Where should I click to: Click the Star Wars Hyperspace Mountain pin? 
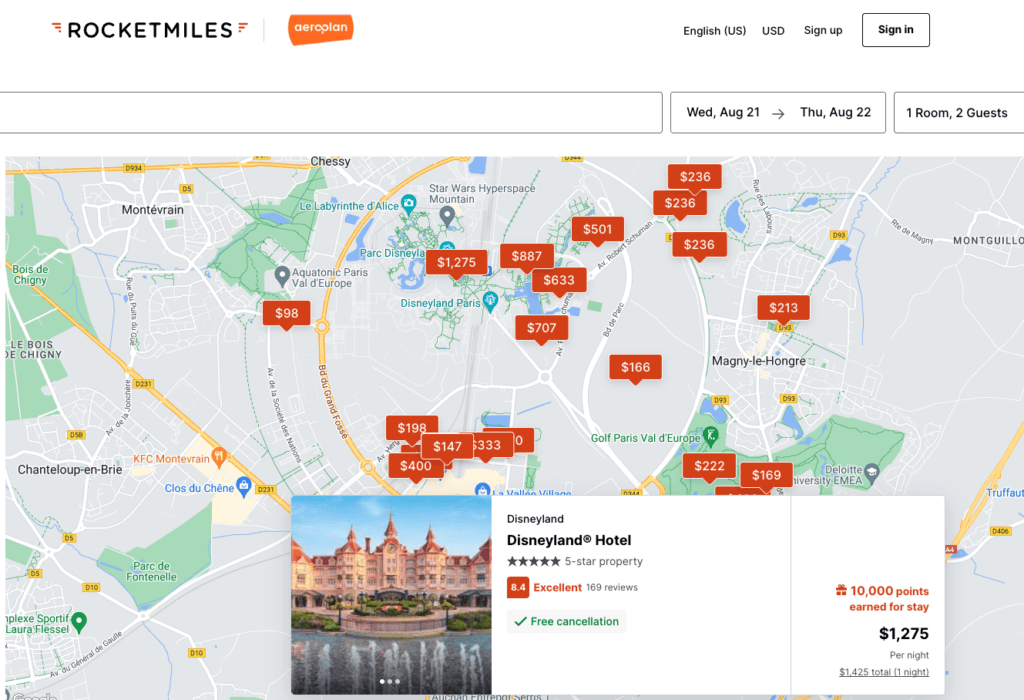[x=448, y=214]
